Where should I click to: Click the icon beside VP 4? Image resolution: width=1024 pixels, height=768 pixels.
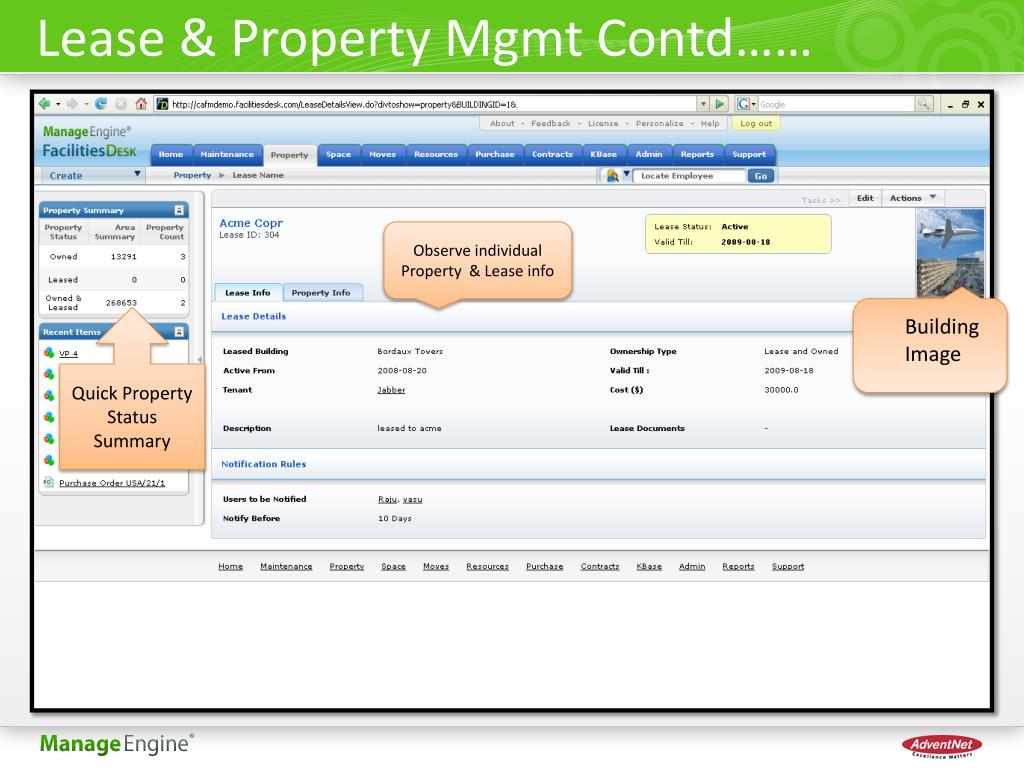(x=49, y=353)
